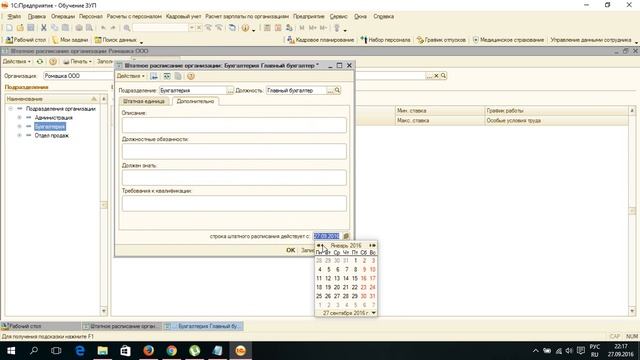Open Chrome from the taskbar
The height and width of the screenshot is (360, 640).
pyautogui.click(x=171, y=351)
